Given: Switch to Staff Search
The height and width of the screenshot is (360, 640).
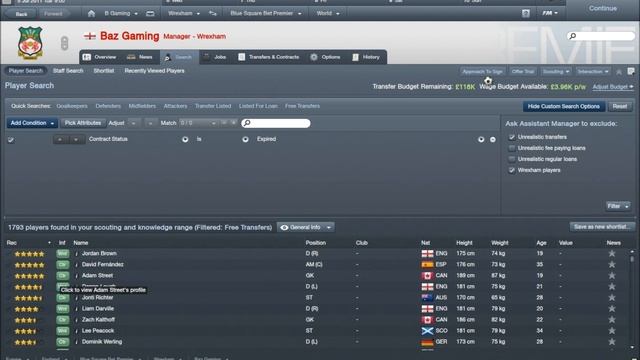Looking at the screenshot, I should [x=68, y=71].
